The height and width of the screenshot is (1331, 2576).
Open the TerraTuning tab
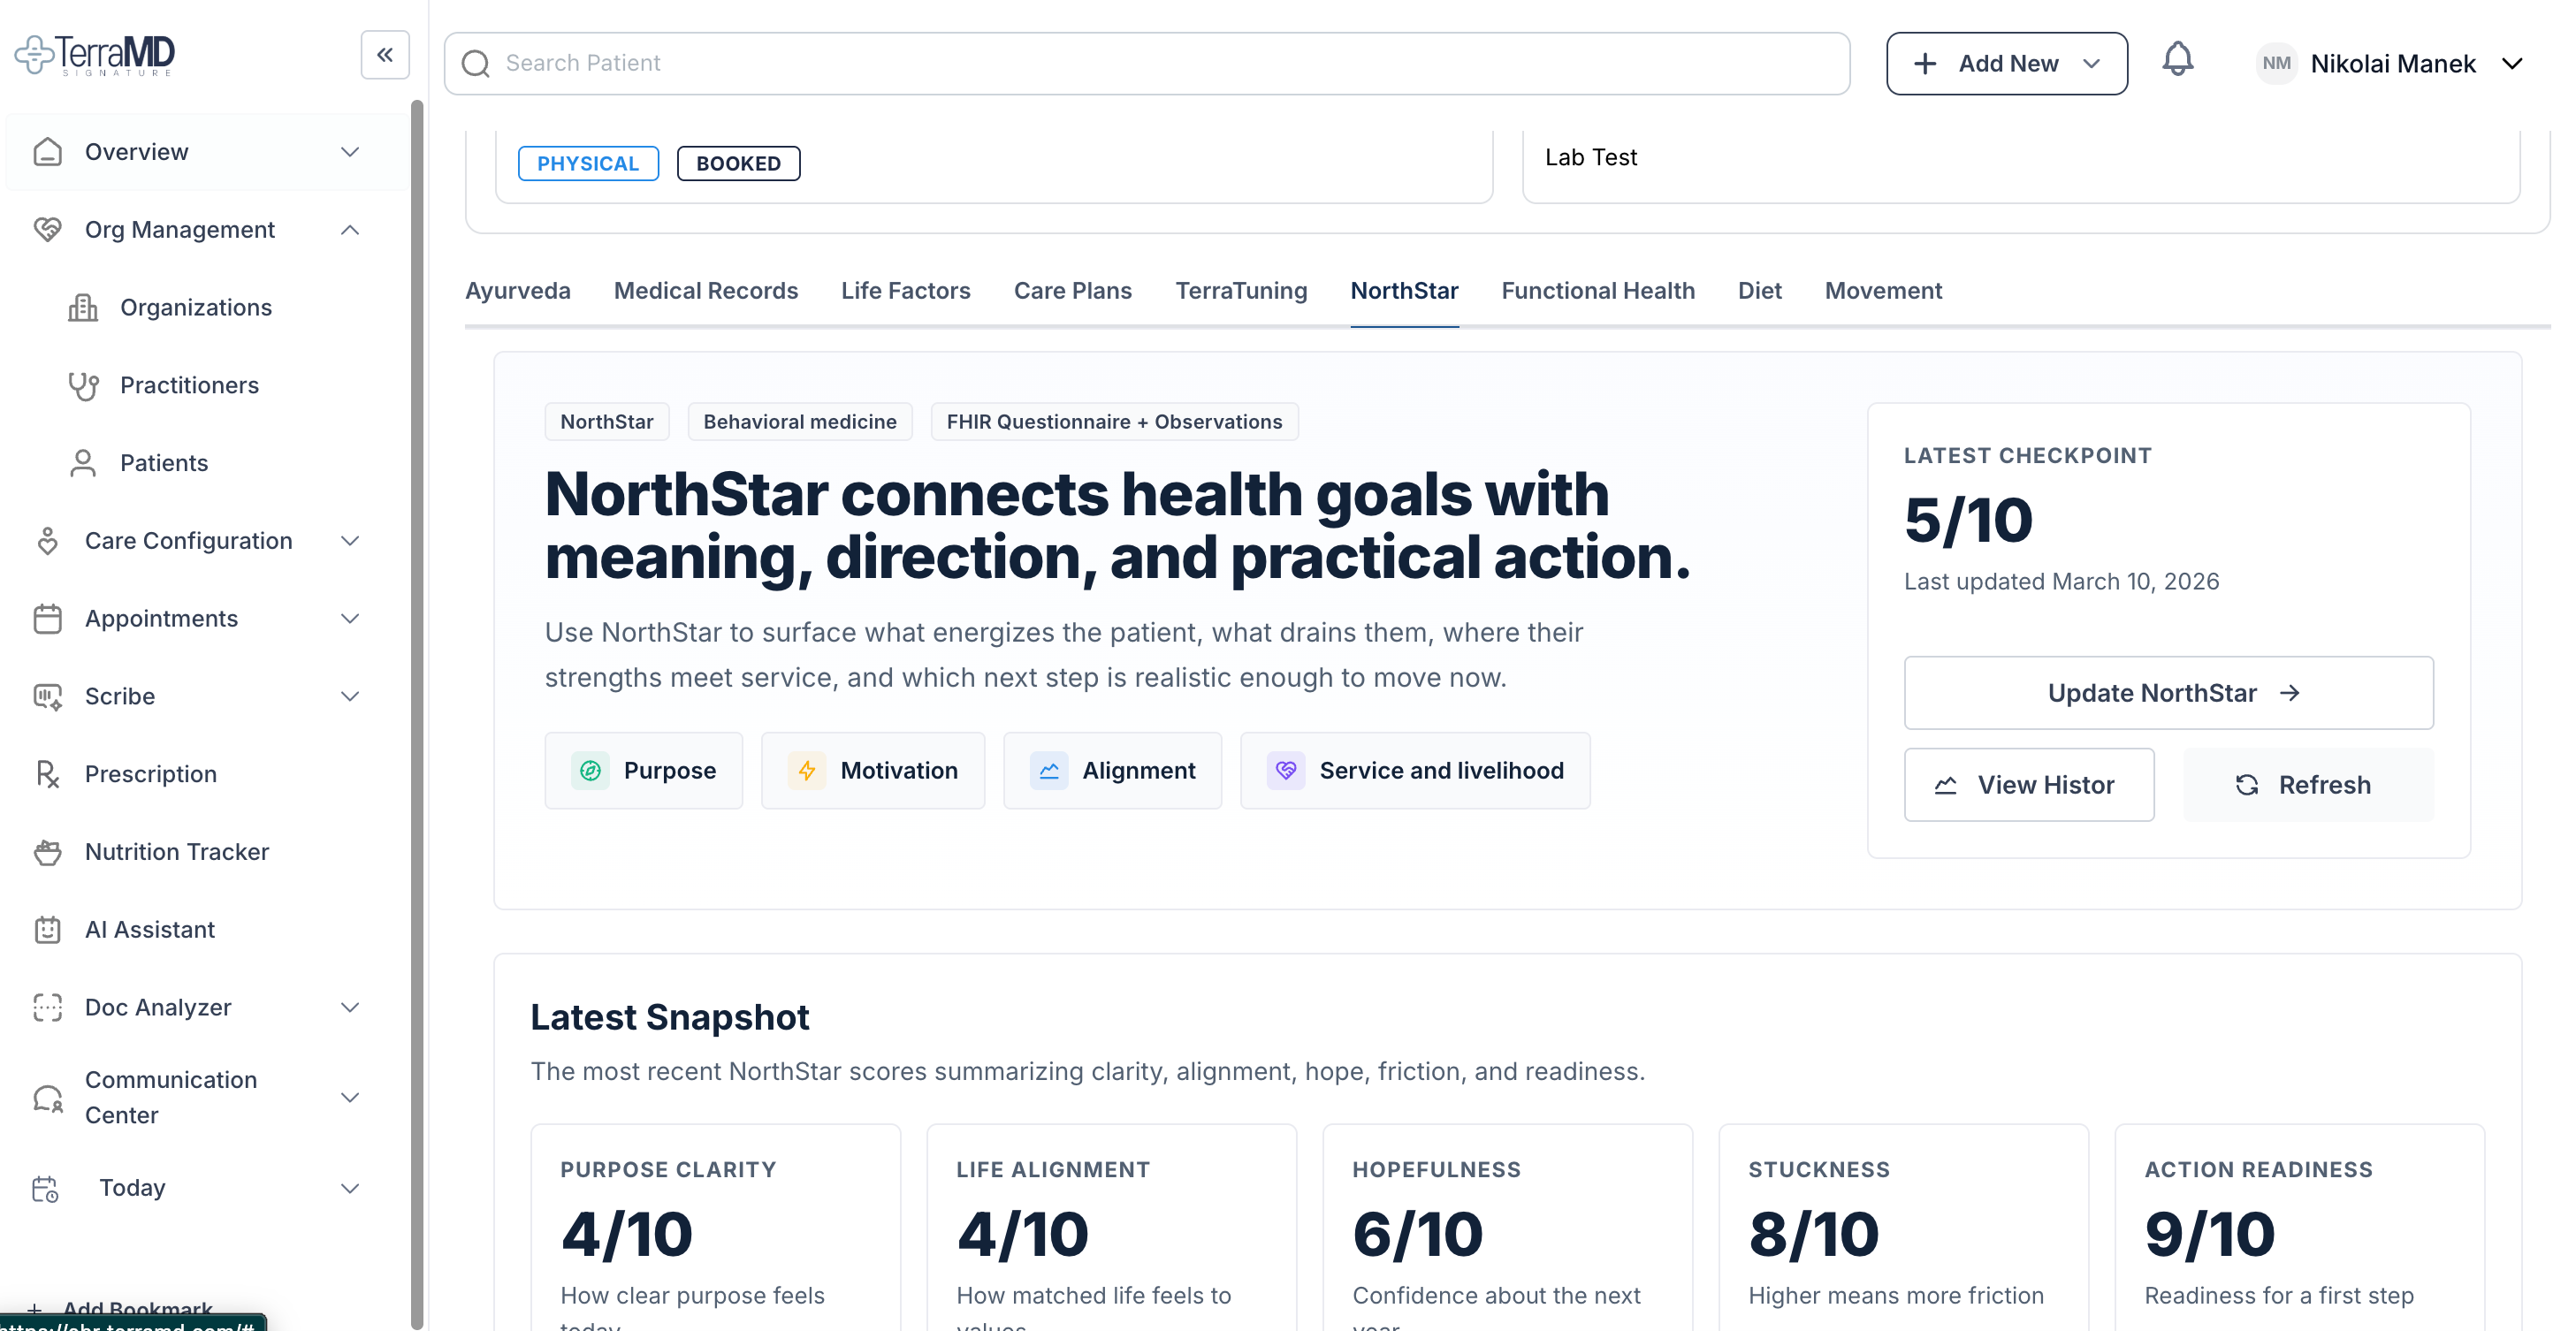[x=1240, y=291]
